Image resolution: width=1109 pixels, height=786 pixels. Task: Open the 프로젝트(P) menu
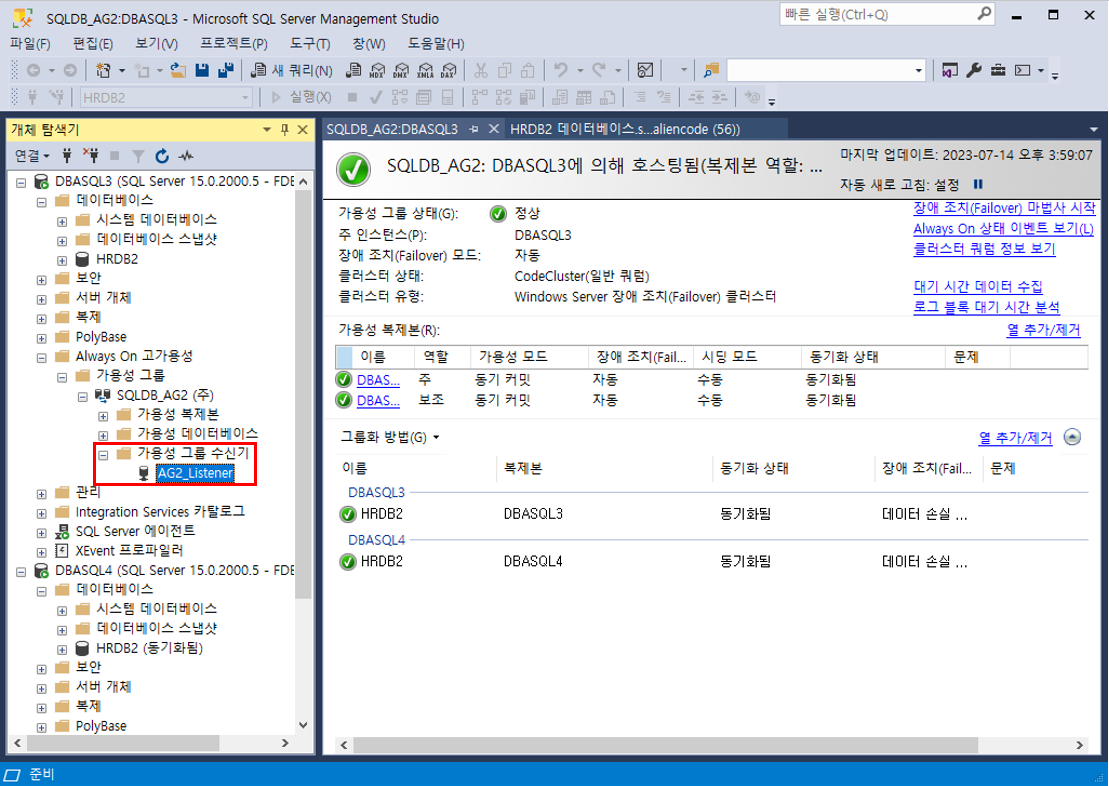tap(233, 44)
